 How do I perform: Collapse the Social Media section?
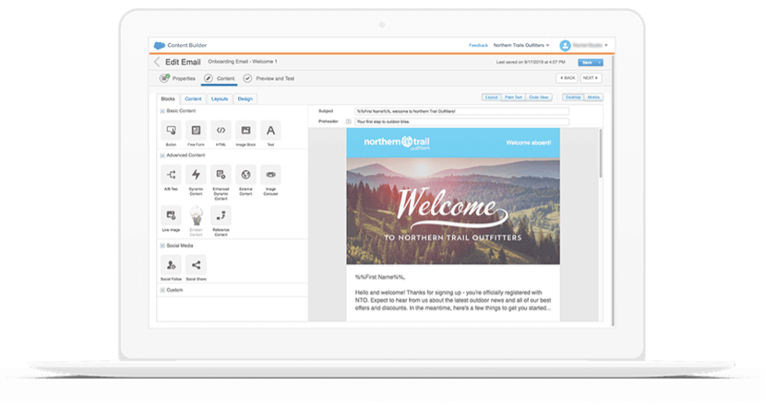pos(163,246)
